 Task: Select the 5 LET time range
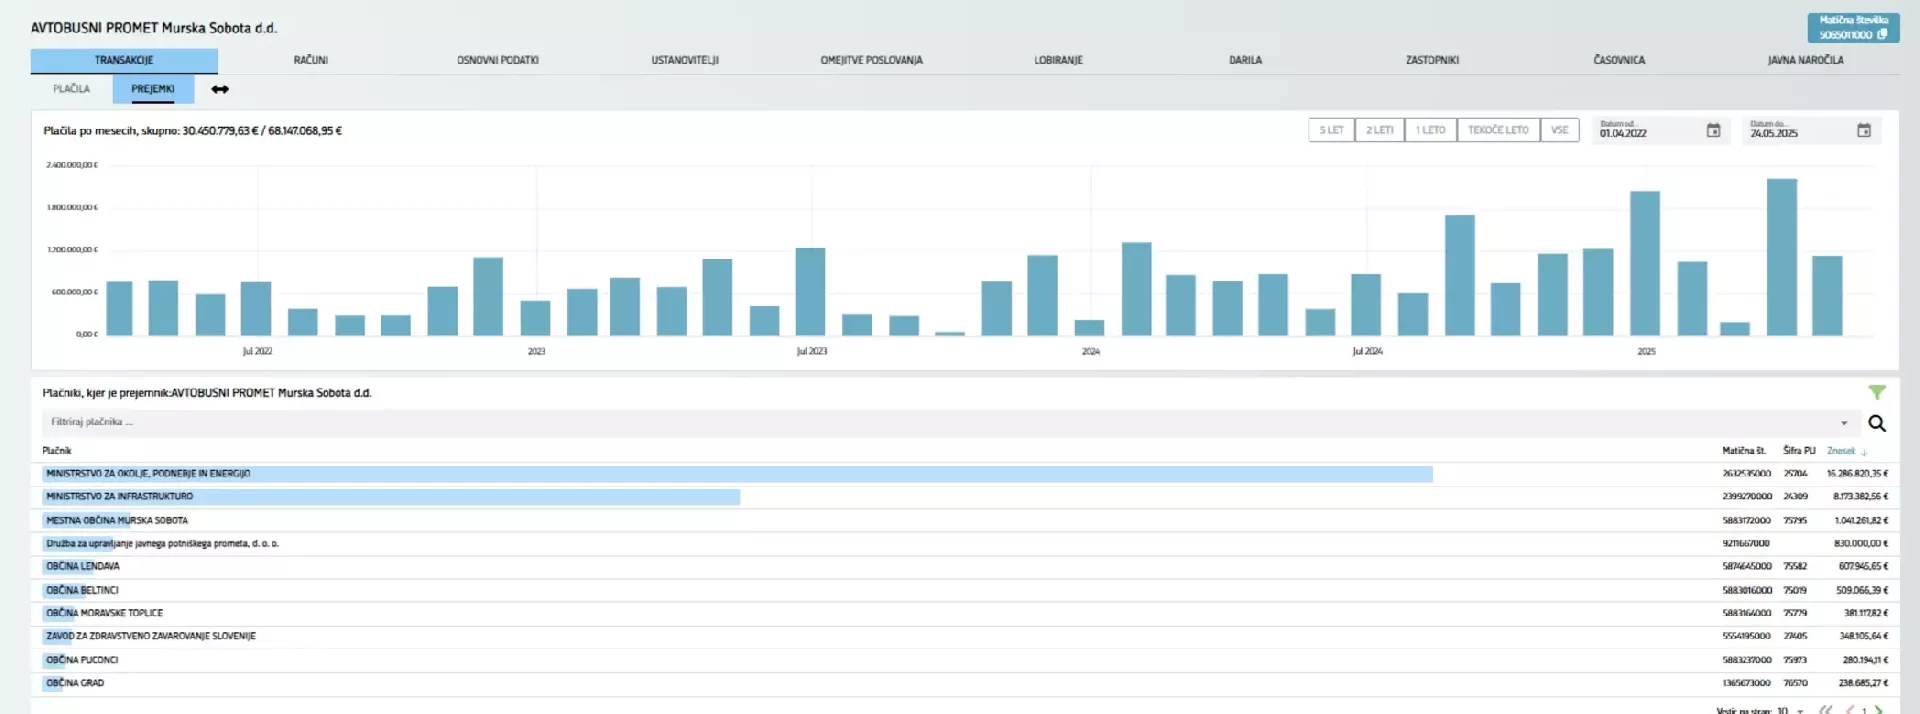pyautogui.click(x=1331, y=130)
